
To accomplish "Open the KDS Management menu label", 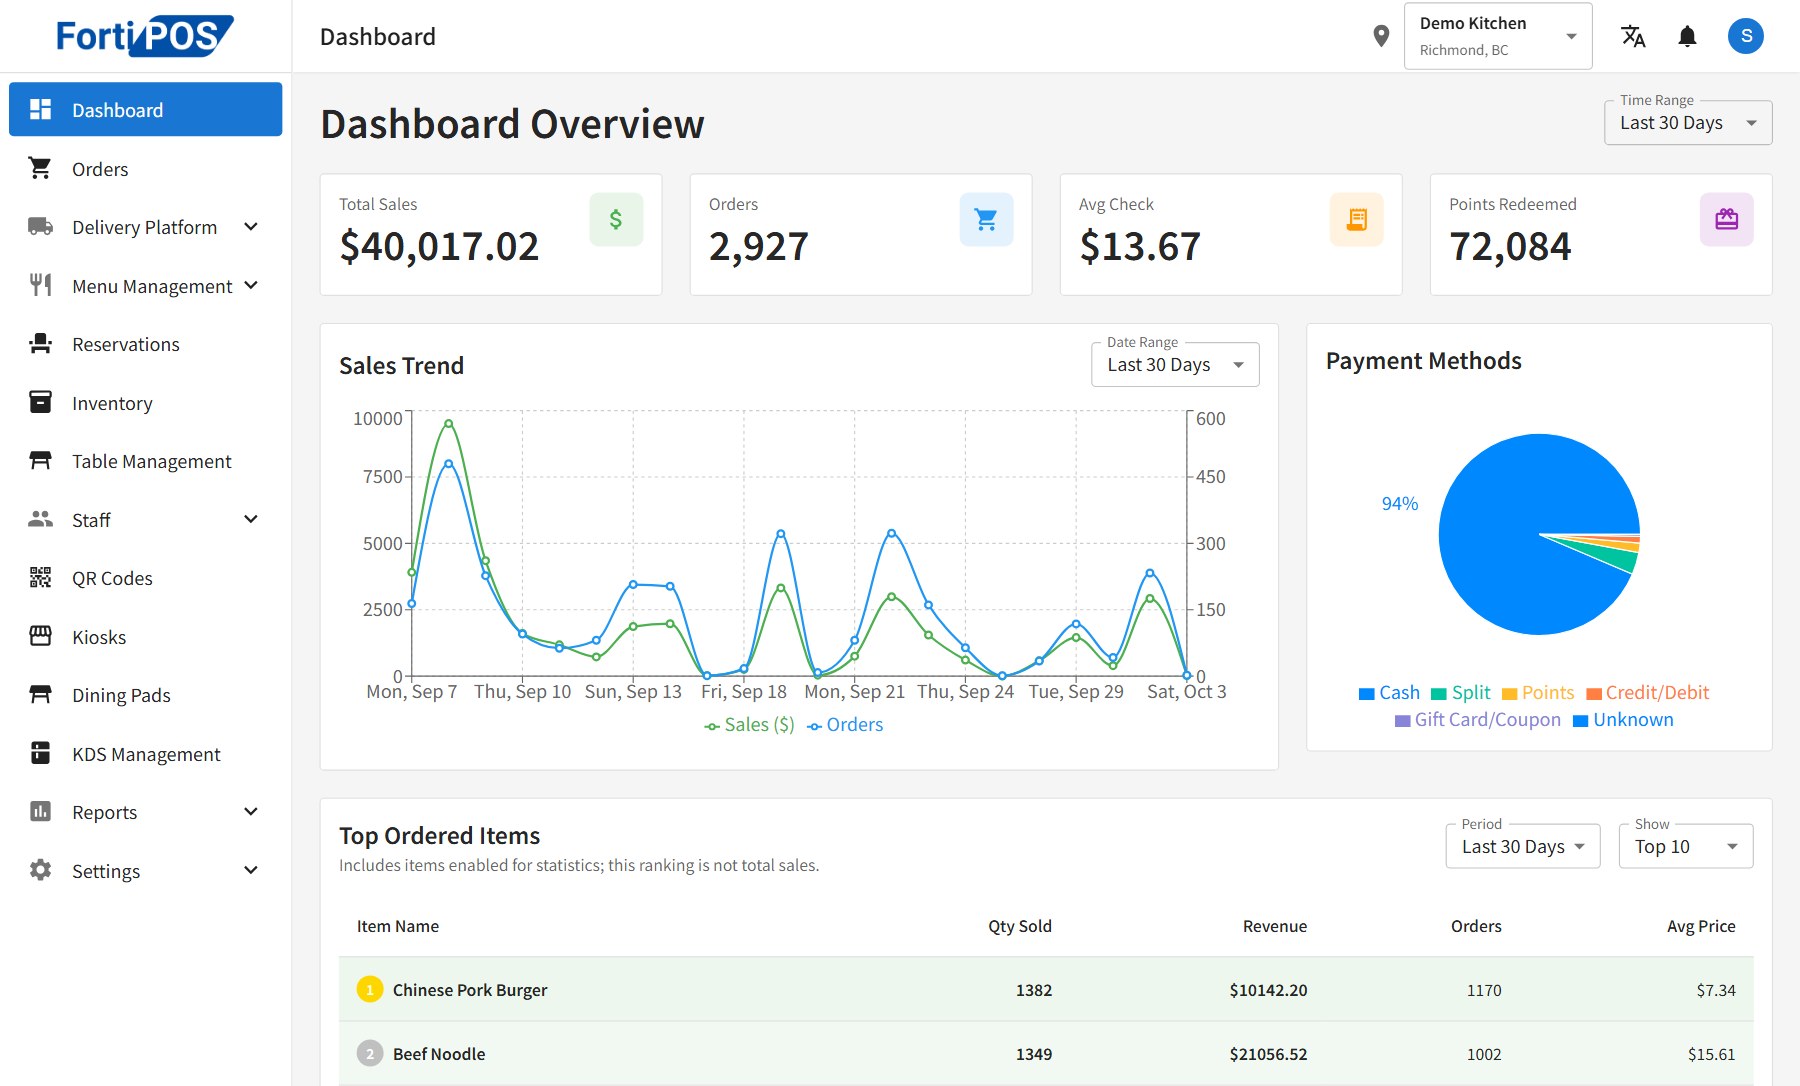I will [x=146, y=754].
